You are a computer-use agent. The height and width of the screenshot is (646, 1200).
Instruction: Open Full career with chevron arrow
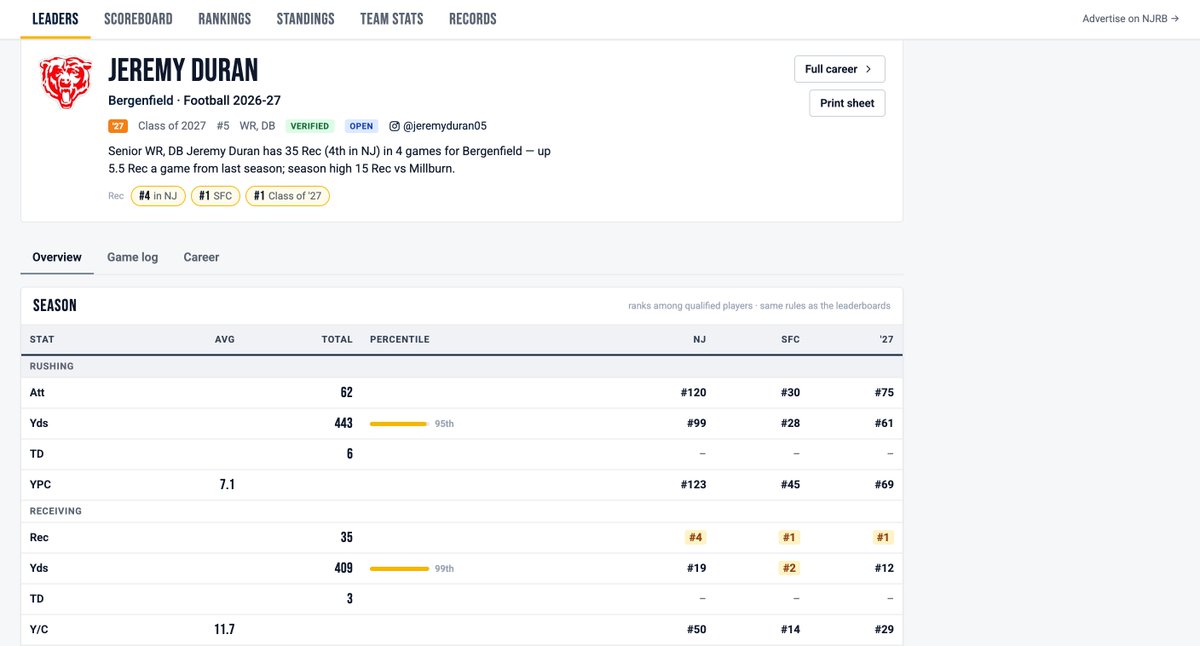(x=839, y=69)
